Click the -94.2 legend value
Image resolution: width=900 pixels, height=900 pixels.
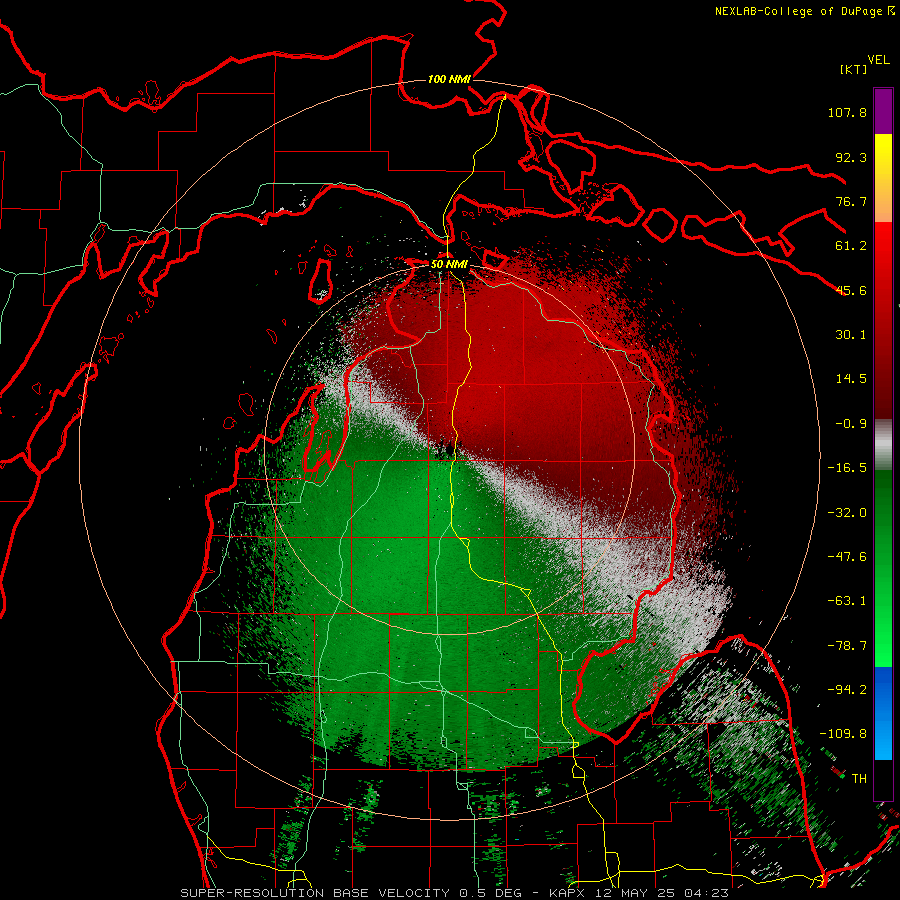847,690
